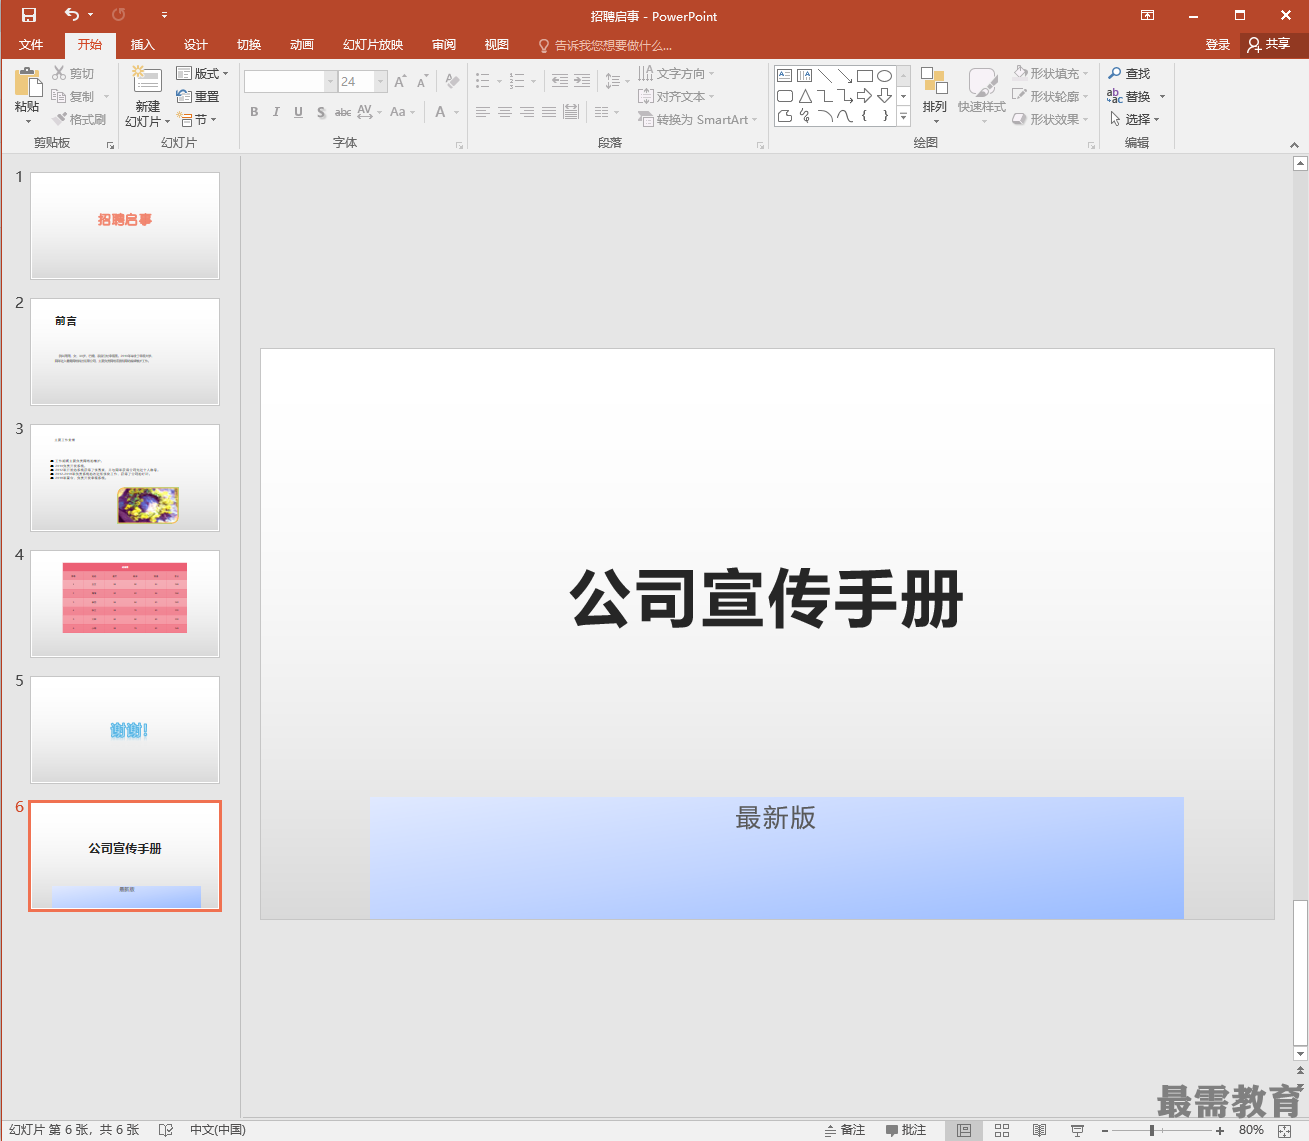This screenshot has width=1309, height=1141.
Task: Click the Shape Effects (形状效果) button
Action: pyautogui.click(x=1050, y=119)
